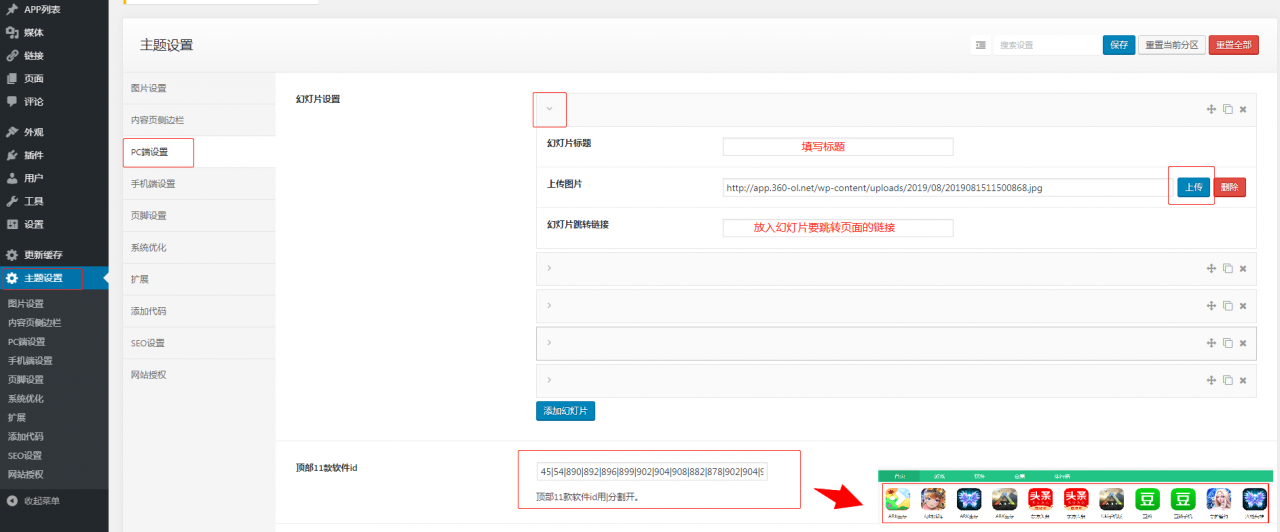Click the move icon on the third slide row

click(x=1211, y=305)
